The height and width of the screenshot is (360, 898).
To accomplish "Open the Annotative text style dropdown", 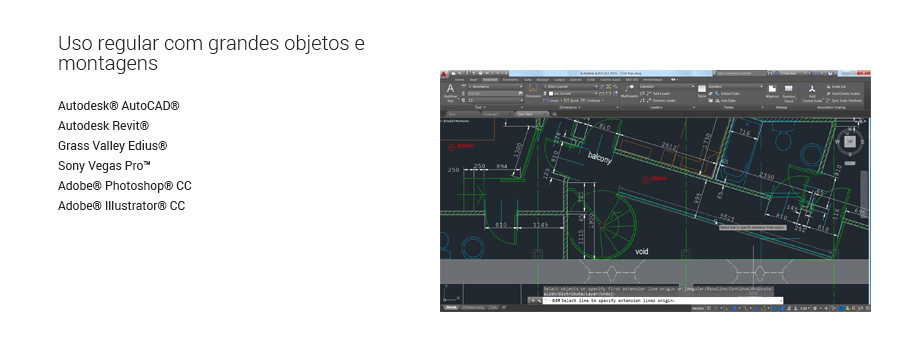I will (x=495, y=86).
